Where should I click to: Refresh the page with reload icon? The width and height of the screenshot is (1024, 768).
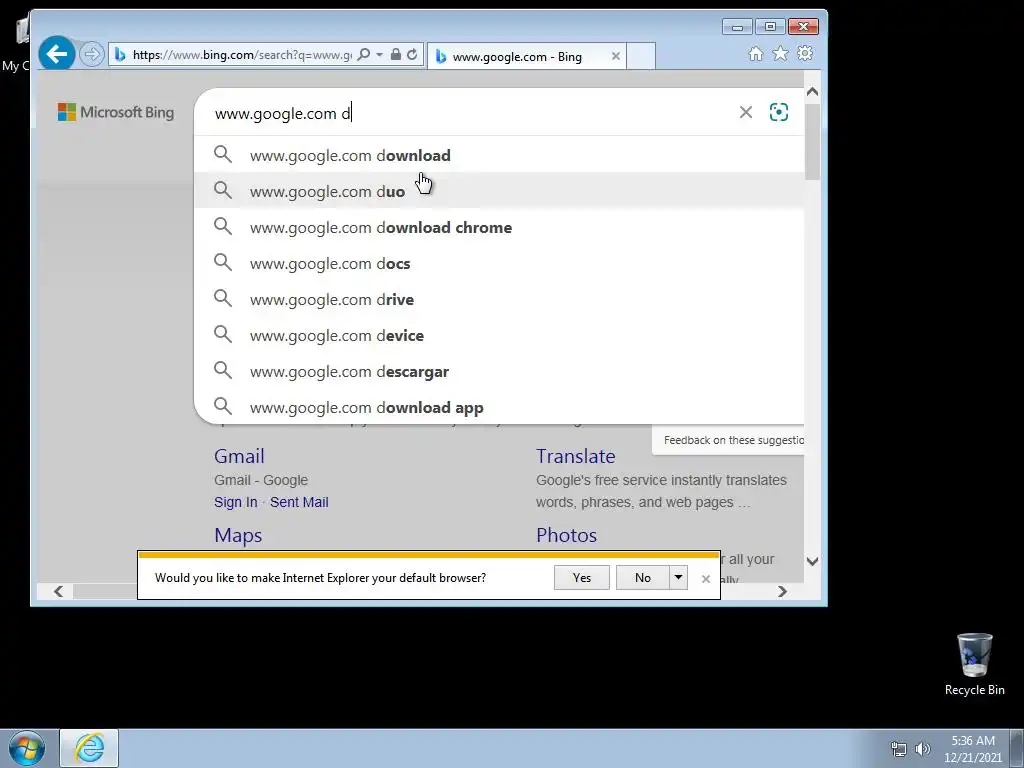(412, 54)
